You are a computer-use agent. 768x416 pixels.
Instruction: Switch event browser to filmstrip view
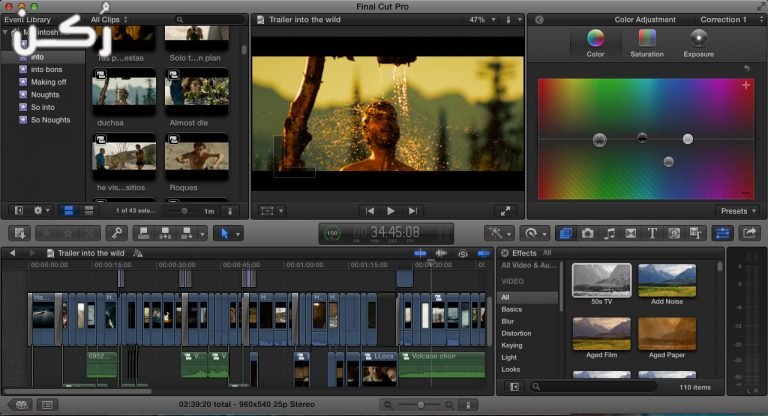69,211
